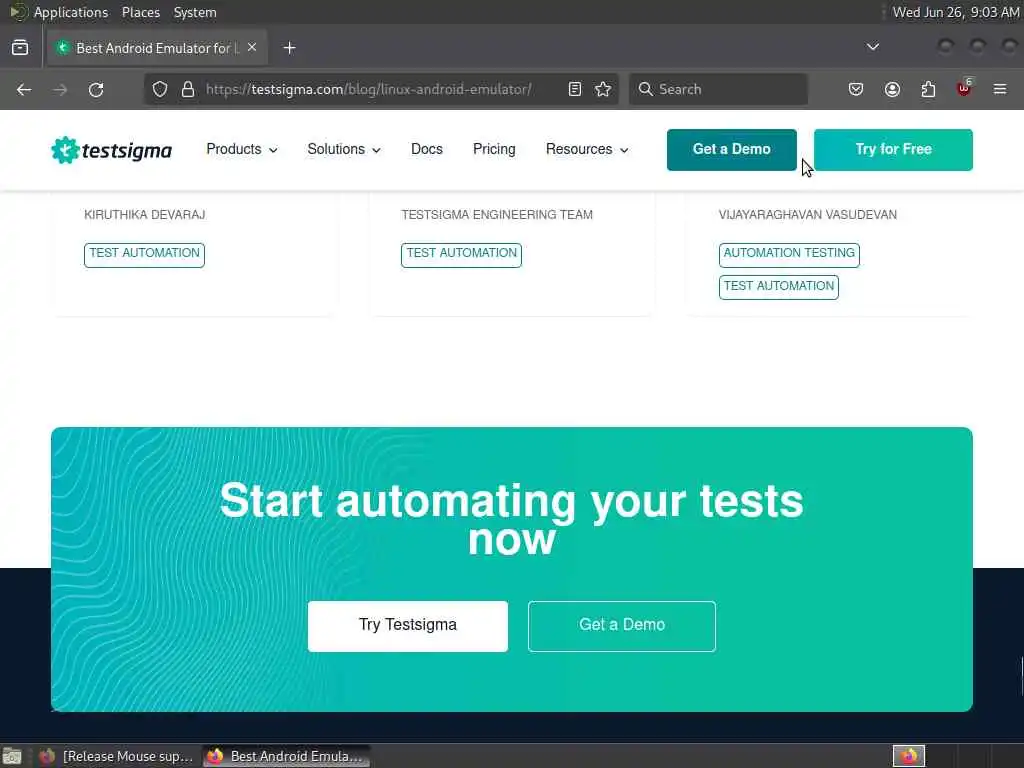Open the tracking protection shield icon

(x=160, y=89)
